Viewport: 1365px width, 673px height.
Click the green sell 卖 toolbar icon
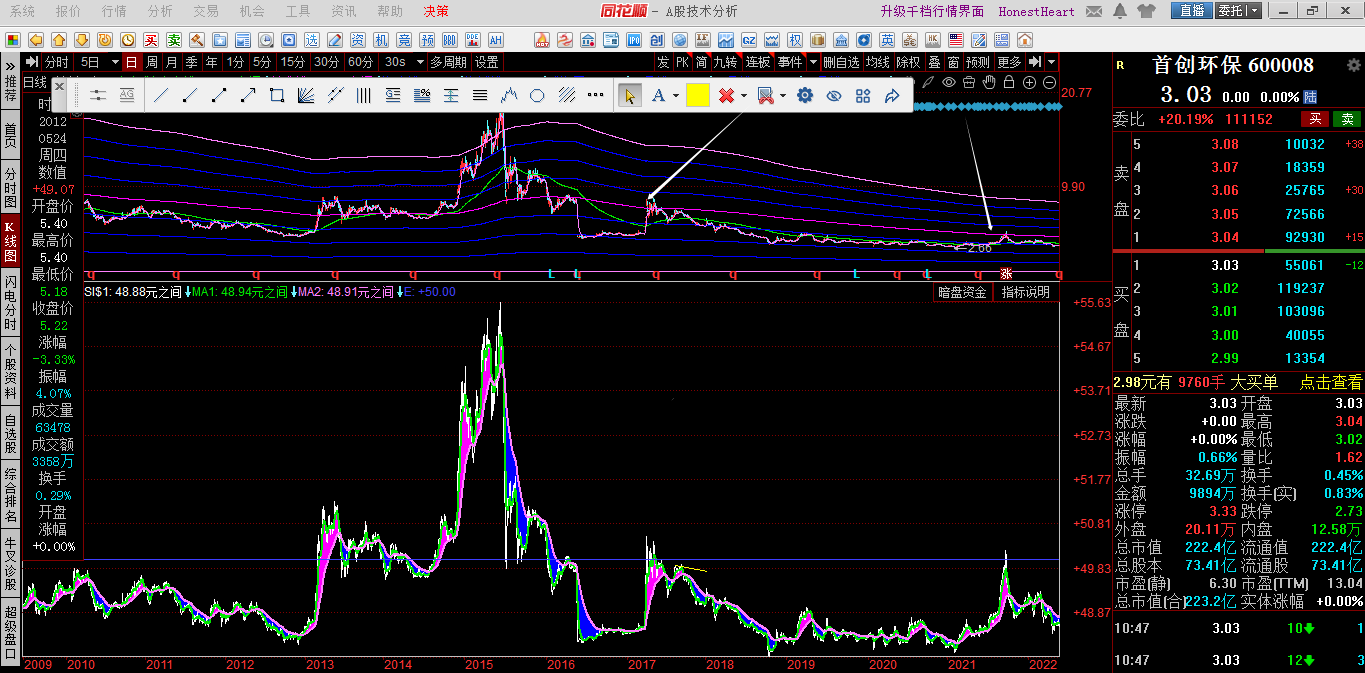pyautogui.click(x=173, y=40)
